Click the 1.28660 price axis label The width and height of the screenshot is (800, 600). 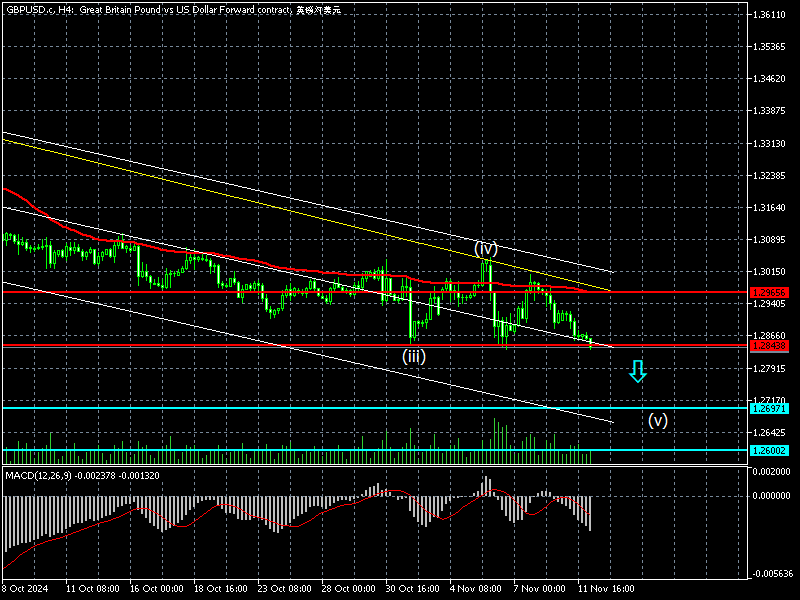(769, 336)
